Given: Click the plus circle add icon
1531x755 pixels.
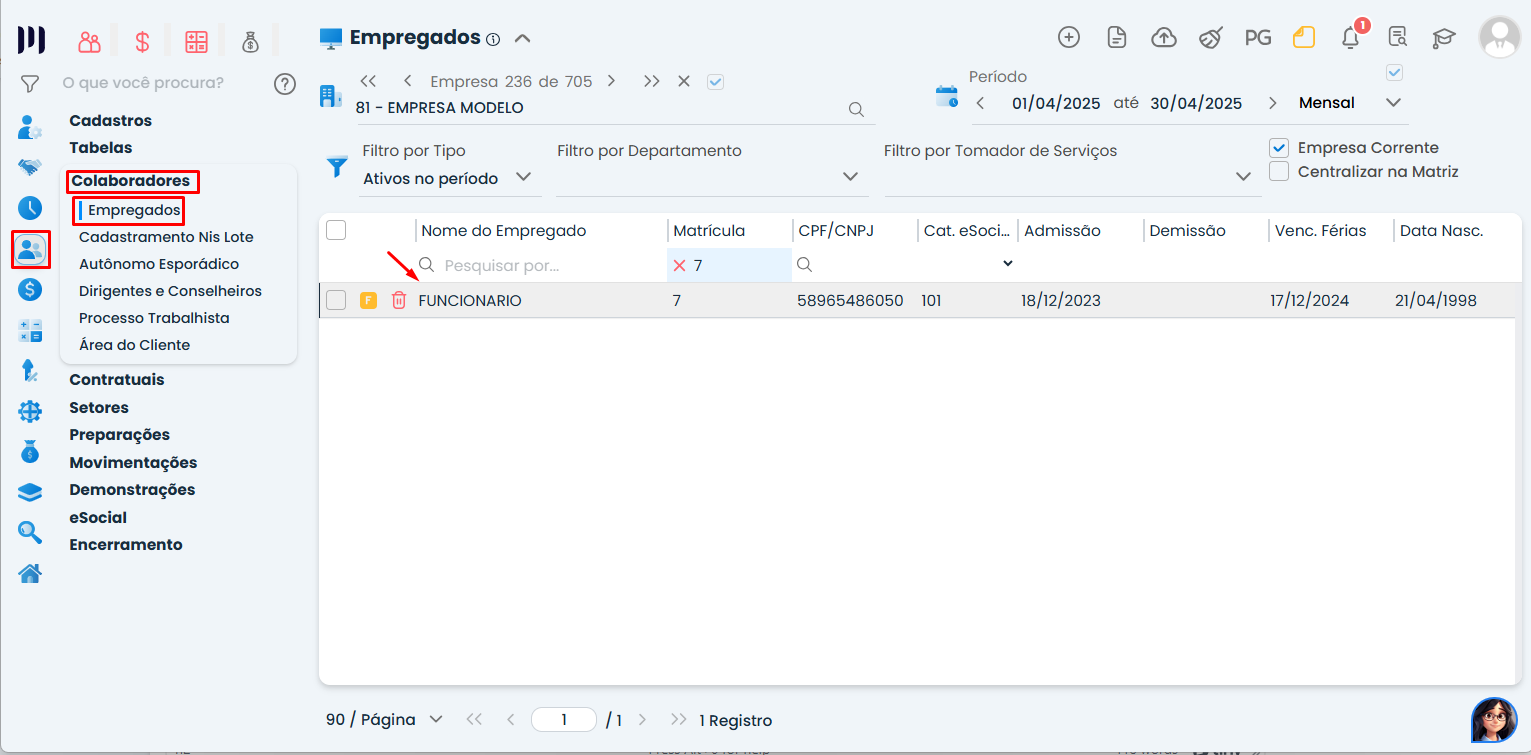Looking at the screenshot, I should pos(1069,38).
